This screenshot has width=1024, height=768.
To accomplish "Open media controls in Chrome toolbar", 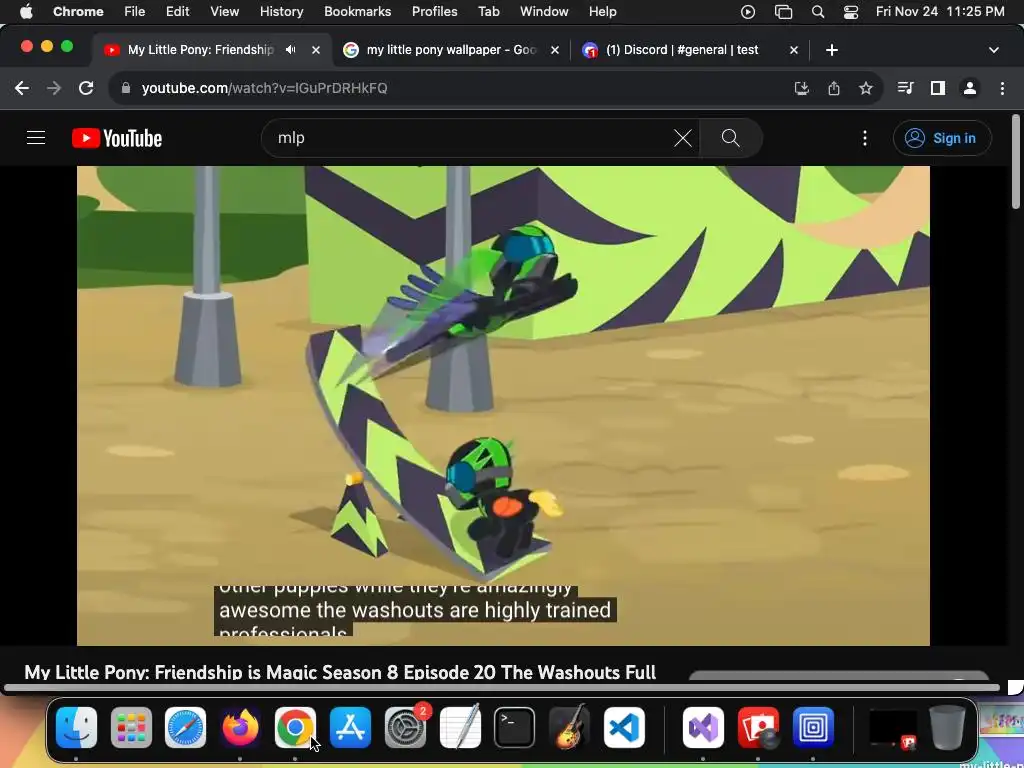I will [x=905, y=88].
